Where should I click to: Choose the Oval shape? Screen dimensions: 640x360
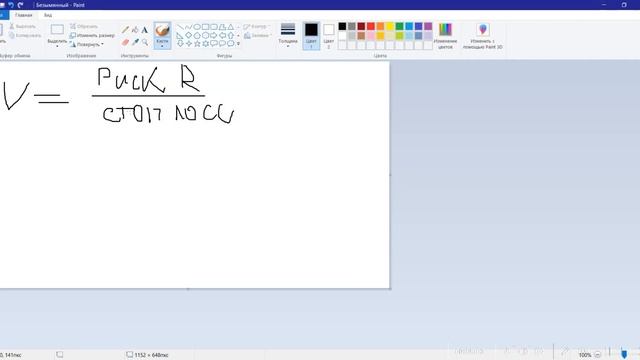click(197, 27)
